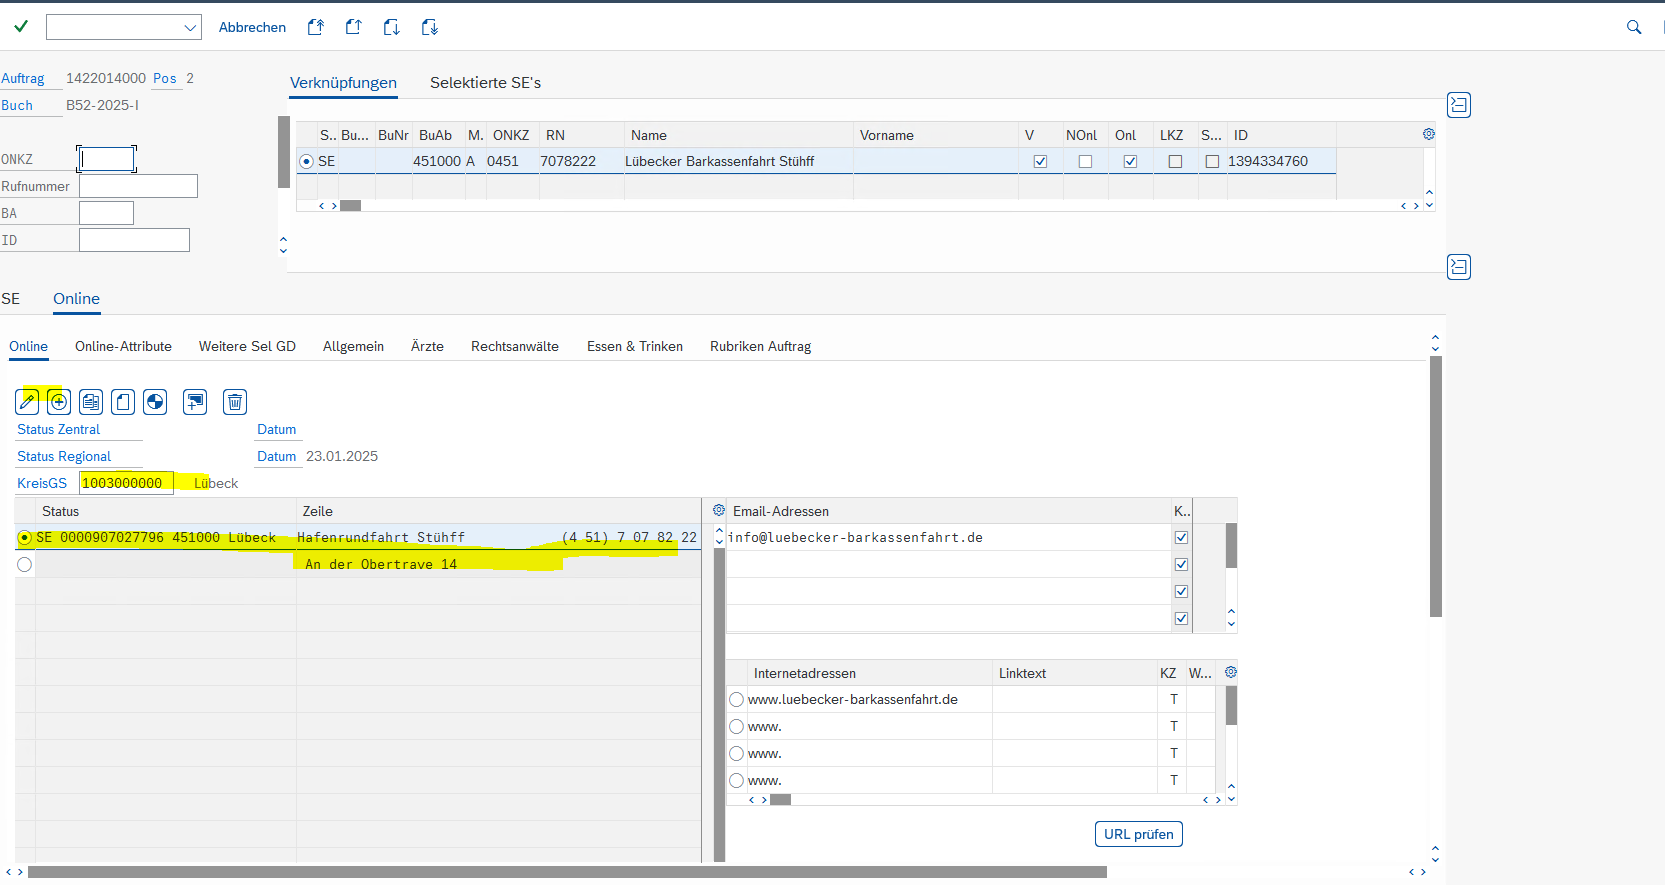The width and height of the screenshot is (1665, 885).
Task: Select radio for SE 0000907027796 row
Action: tap(25, 537)
